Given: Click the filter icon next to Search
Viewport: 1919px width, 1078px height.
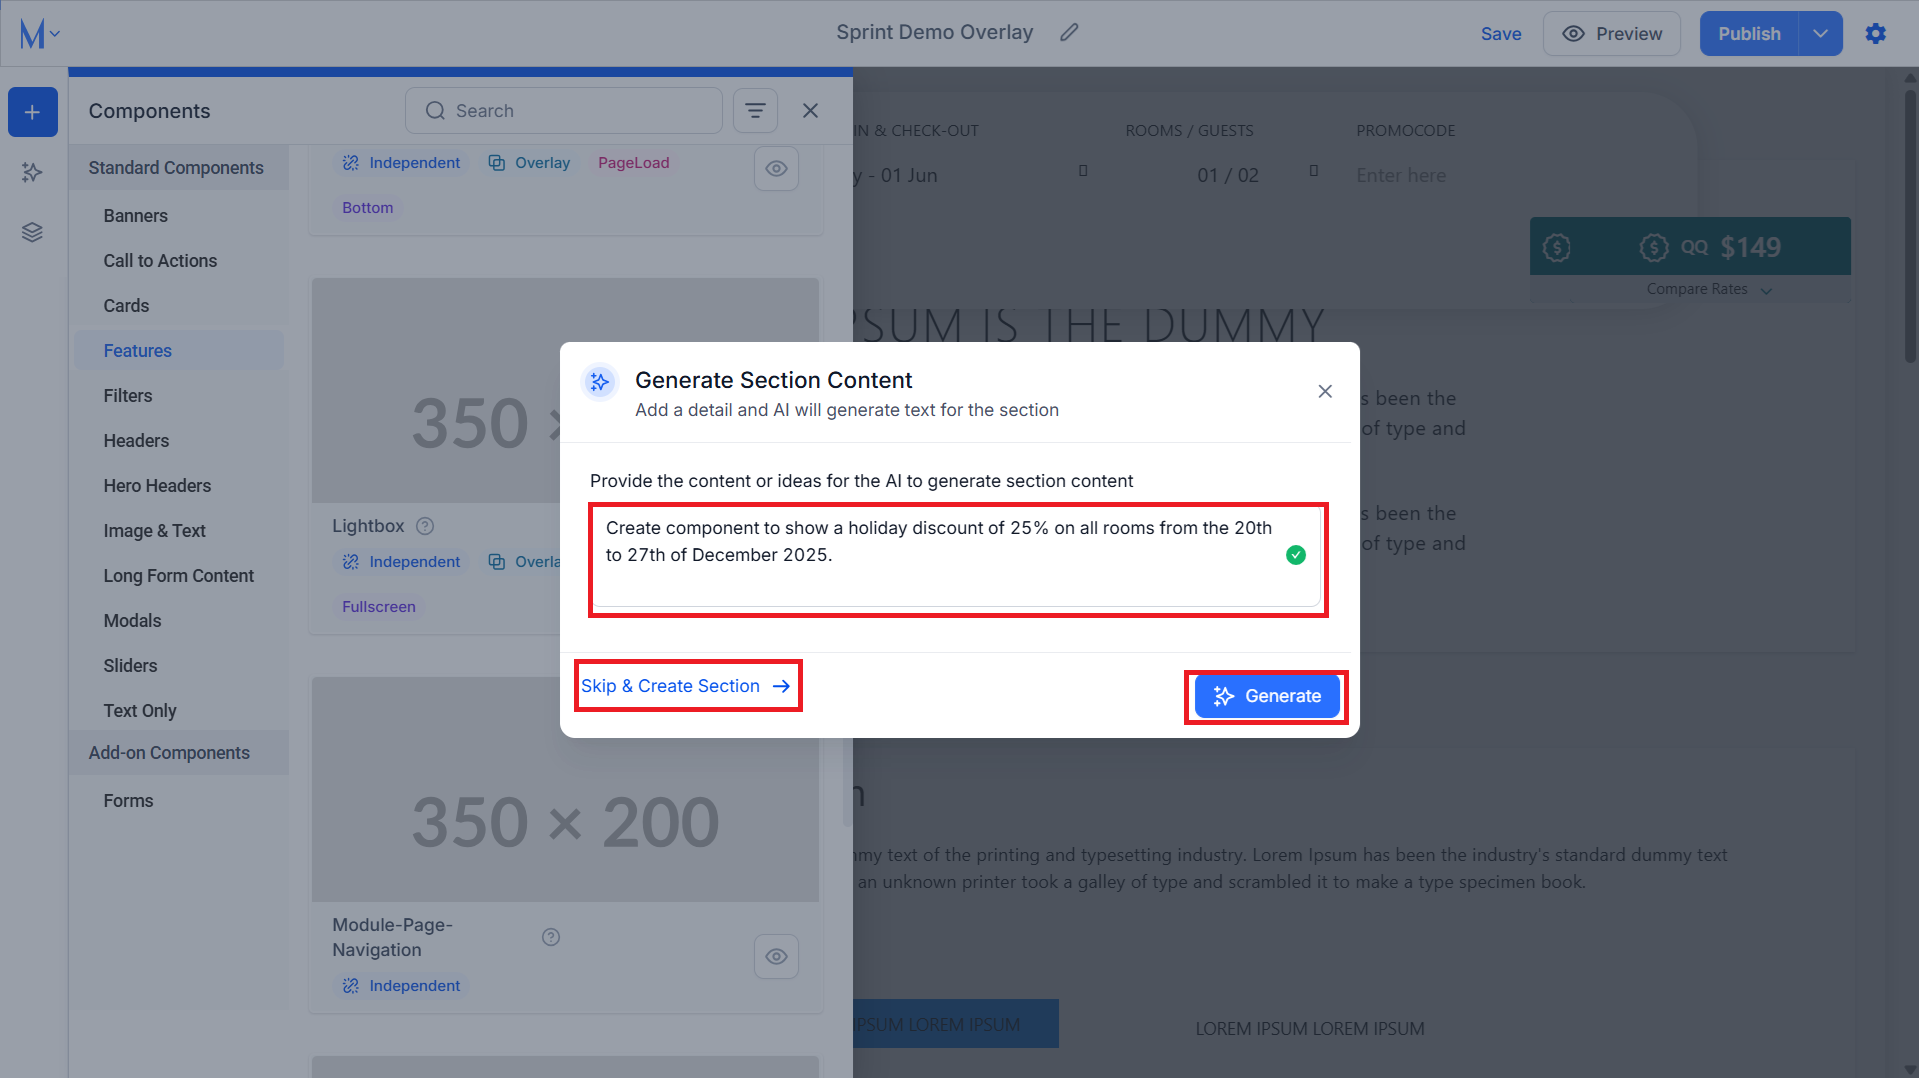Looking at the screenshot, I should (755, 111).
